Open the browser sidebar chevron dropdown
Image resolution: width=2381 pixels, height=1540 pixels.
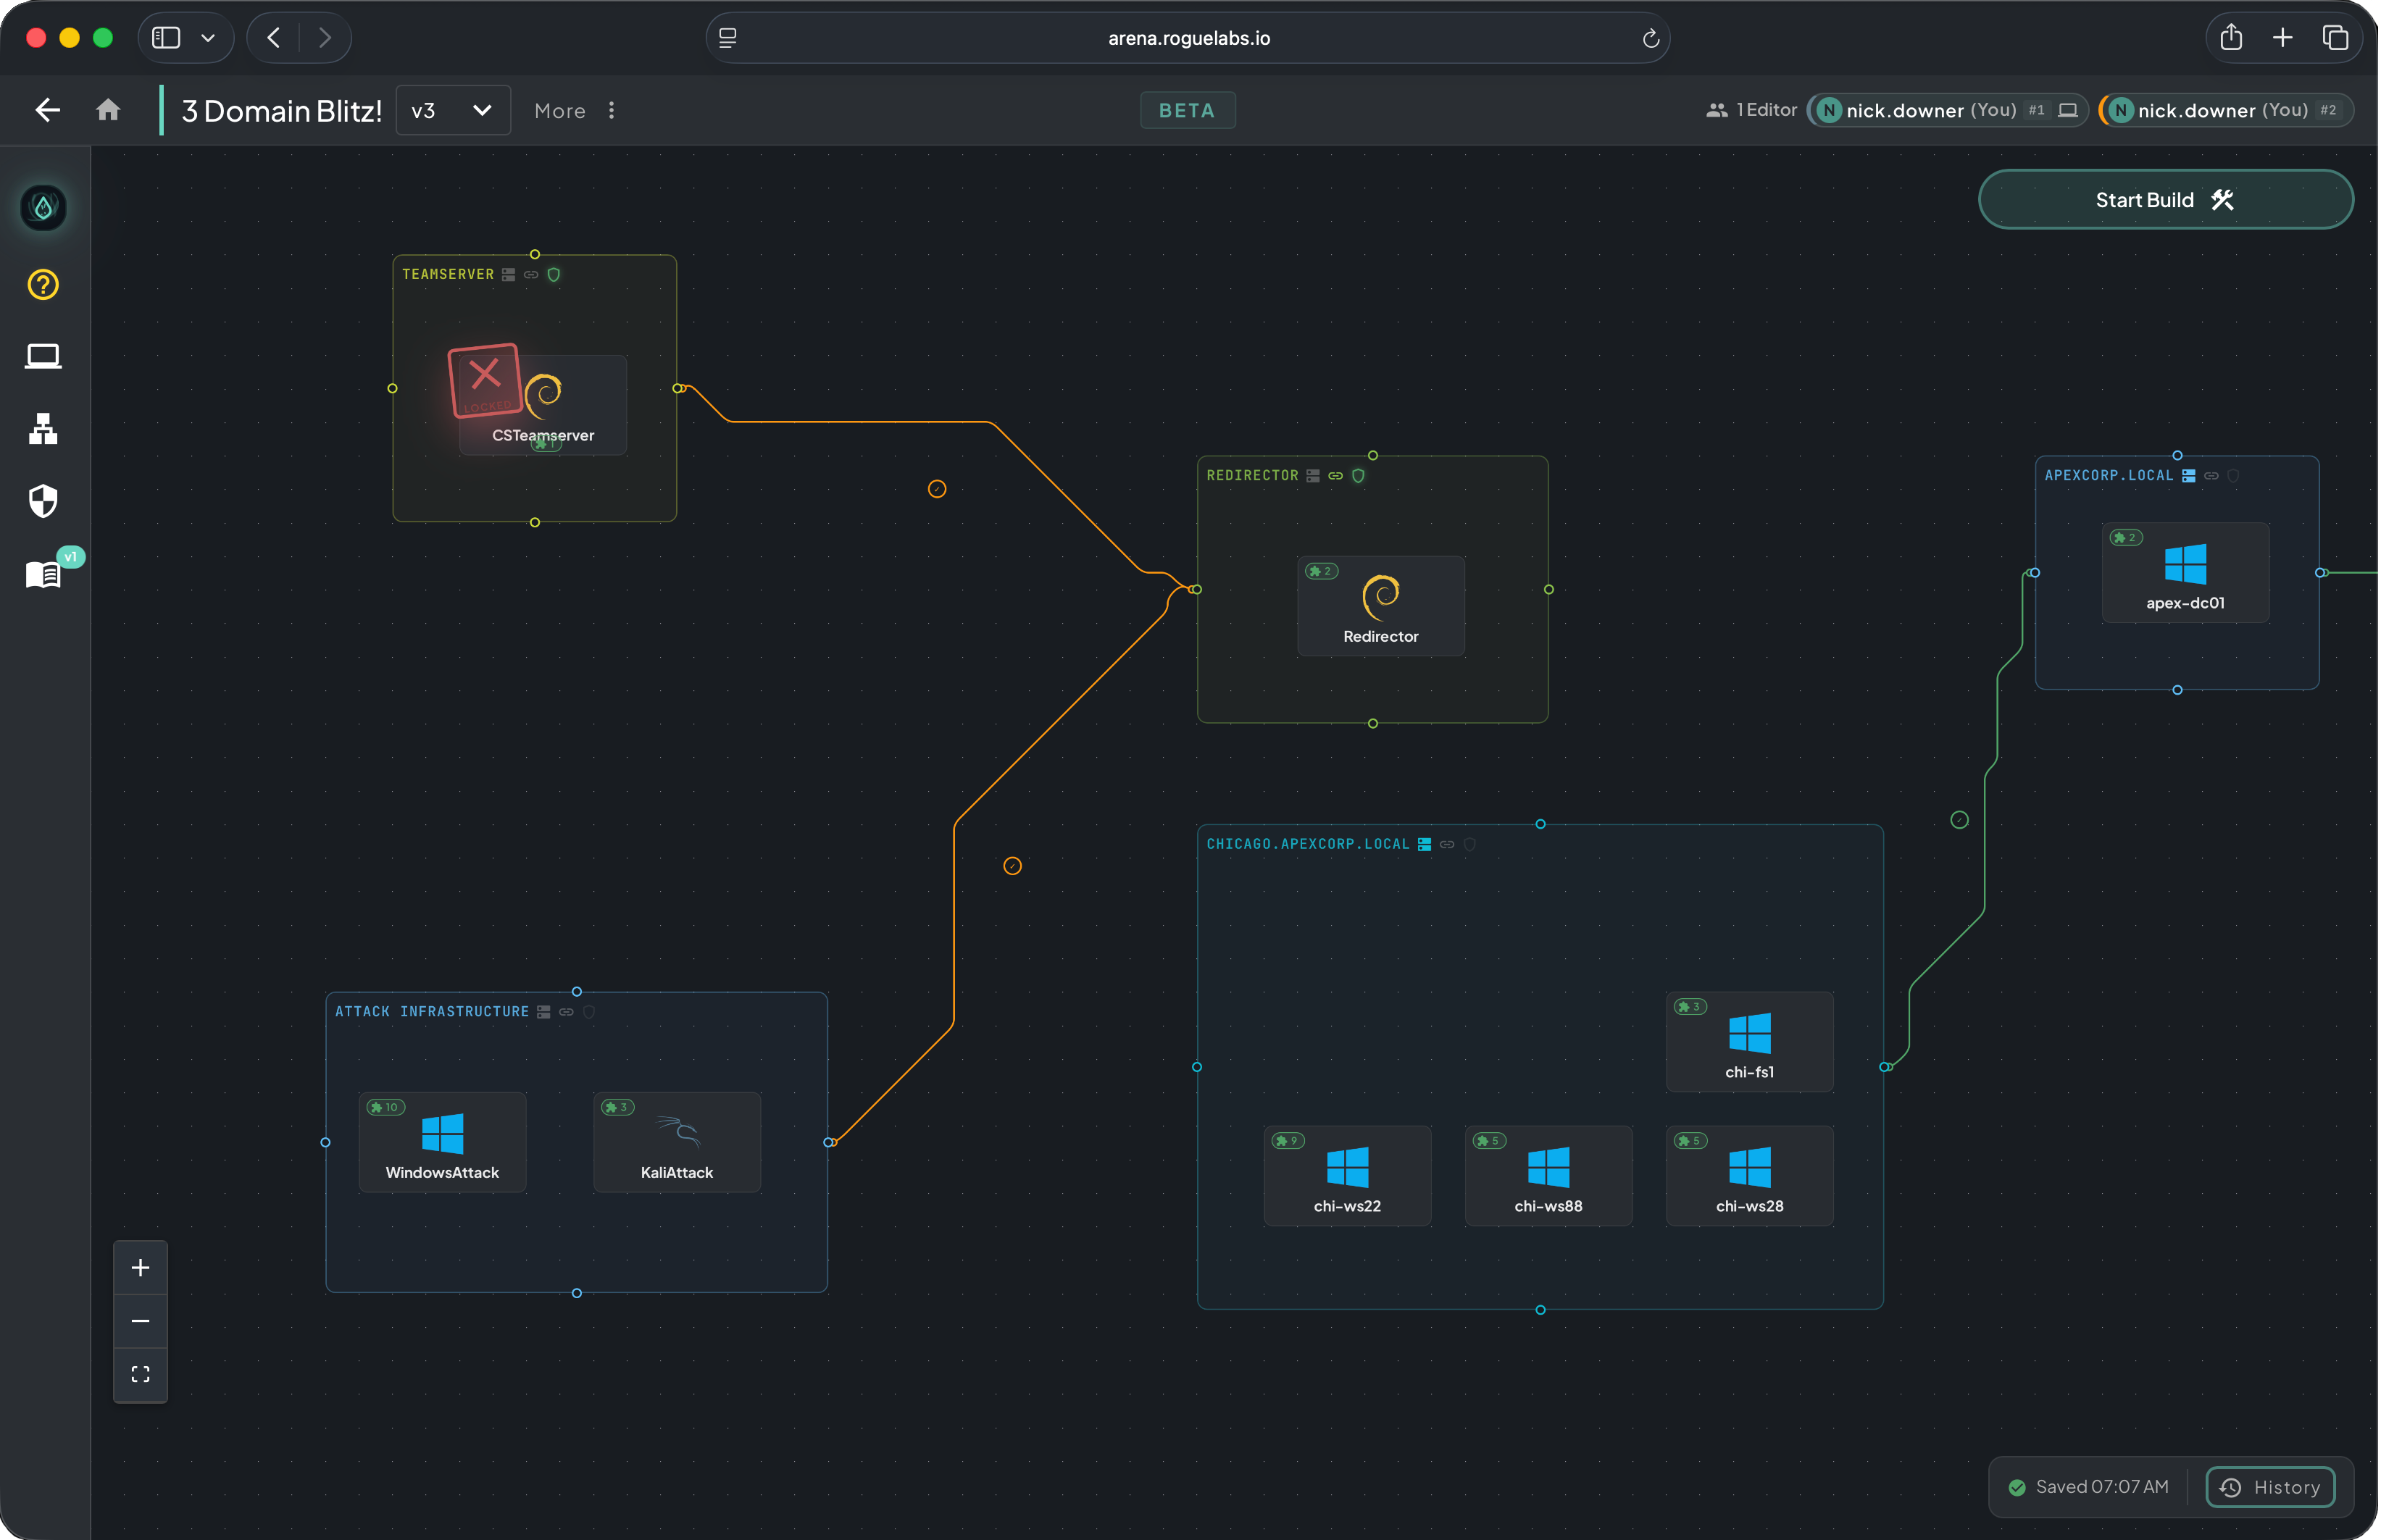click(208, 38)
